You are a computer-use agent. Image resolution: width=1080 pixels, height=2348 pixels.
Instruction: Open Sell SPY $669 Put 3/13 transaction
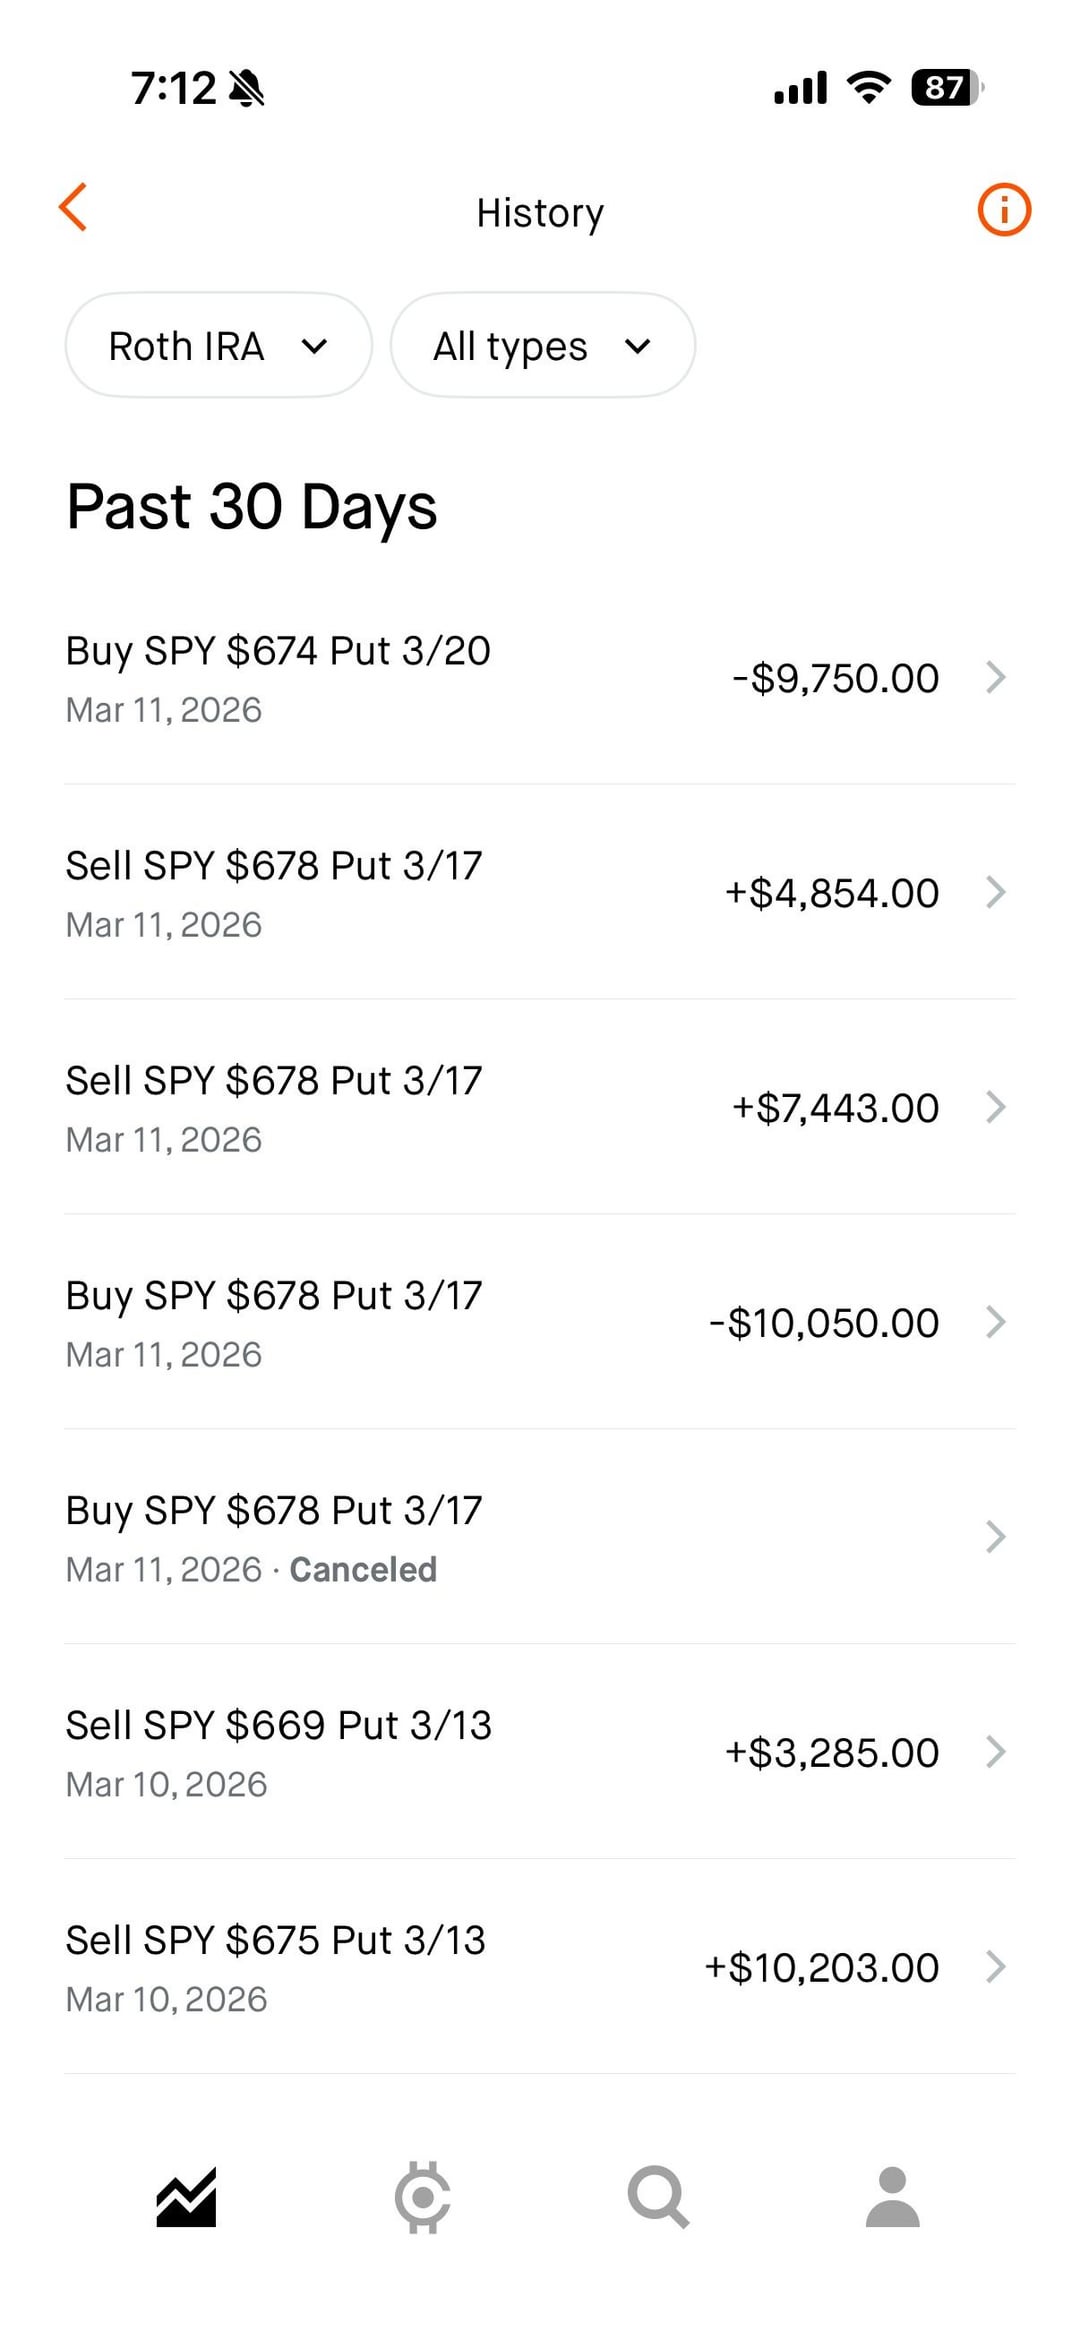(x=278, y=1753)
